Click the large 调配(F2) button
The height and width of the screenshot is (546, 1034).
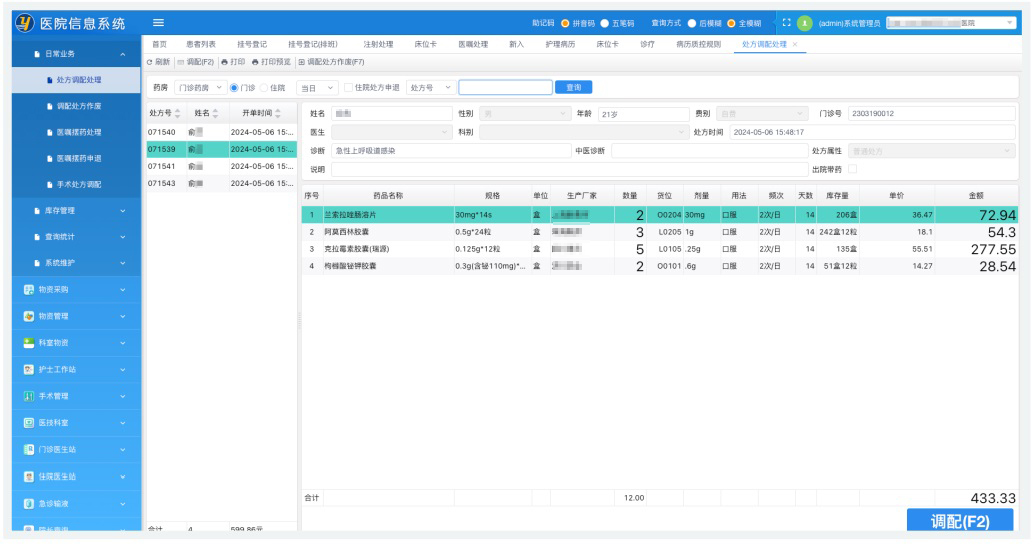pos(959,521)
